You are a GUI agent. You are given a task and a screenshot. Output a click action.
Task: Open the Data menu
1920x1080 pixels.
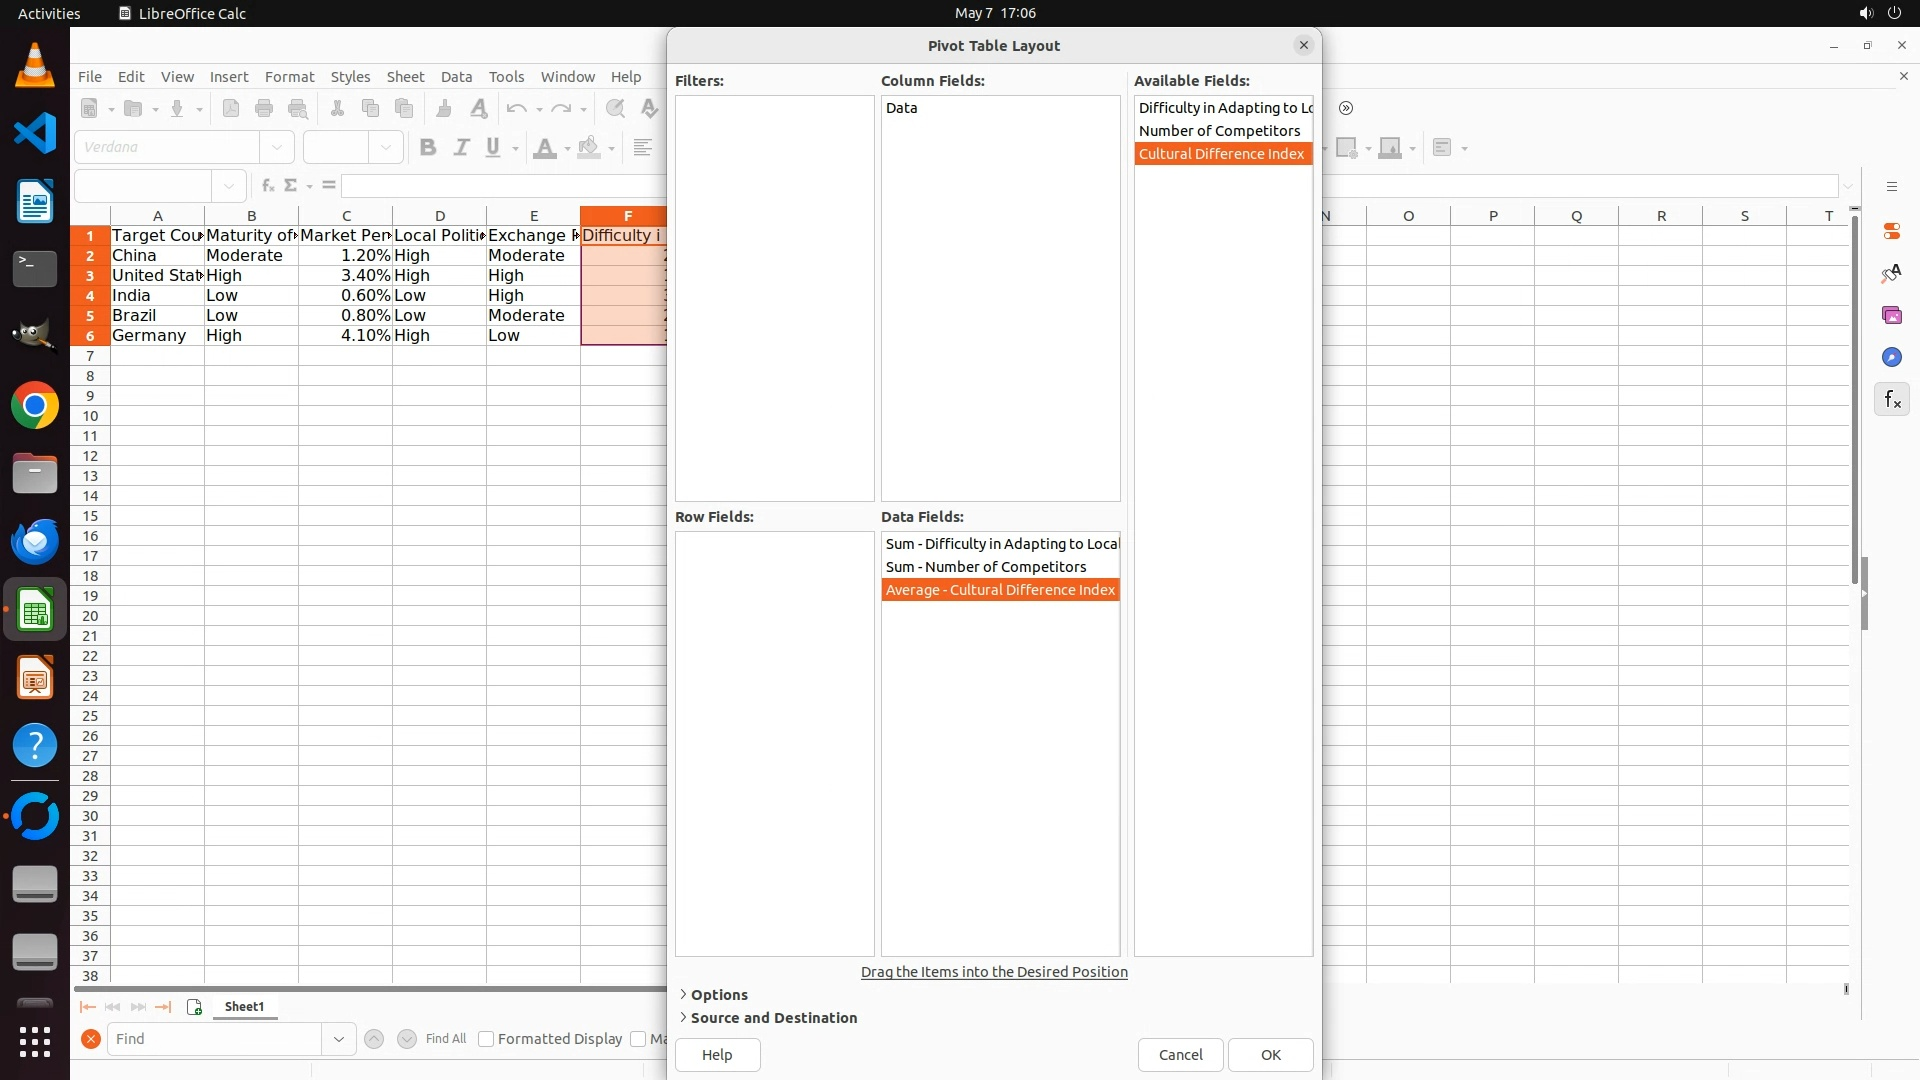click(x=456, y=77)
